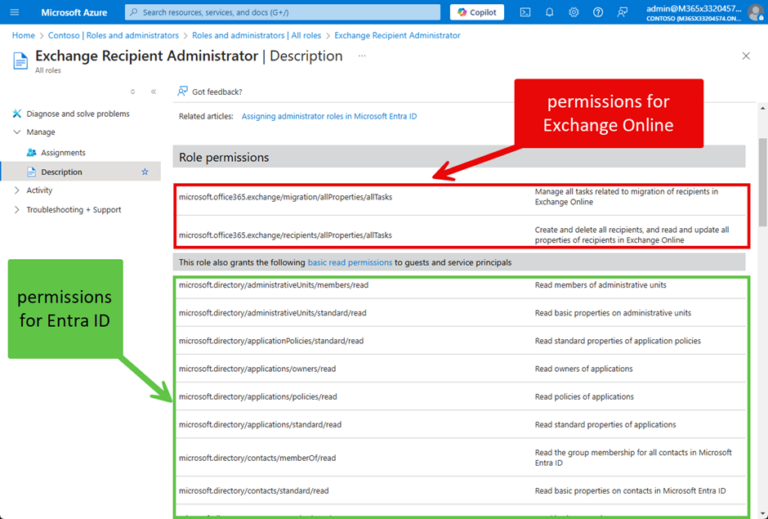Toggle the favorite star next to Description

coord(145,172)
